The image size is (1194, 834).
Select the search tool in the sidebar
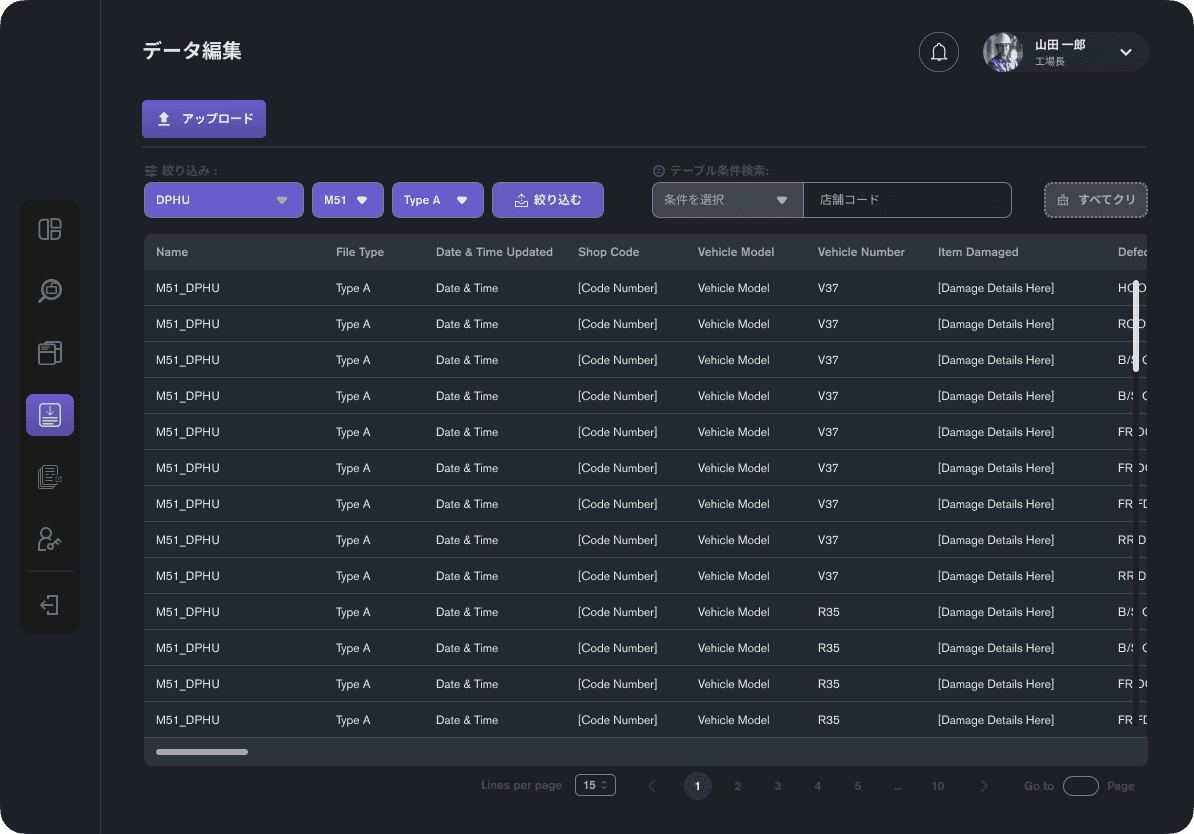pyautogui.click(x=49, y=291)
